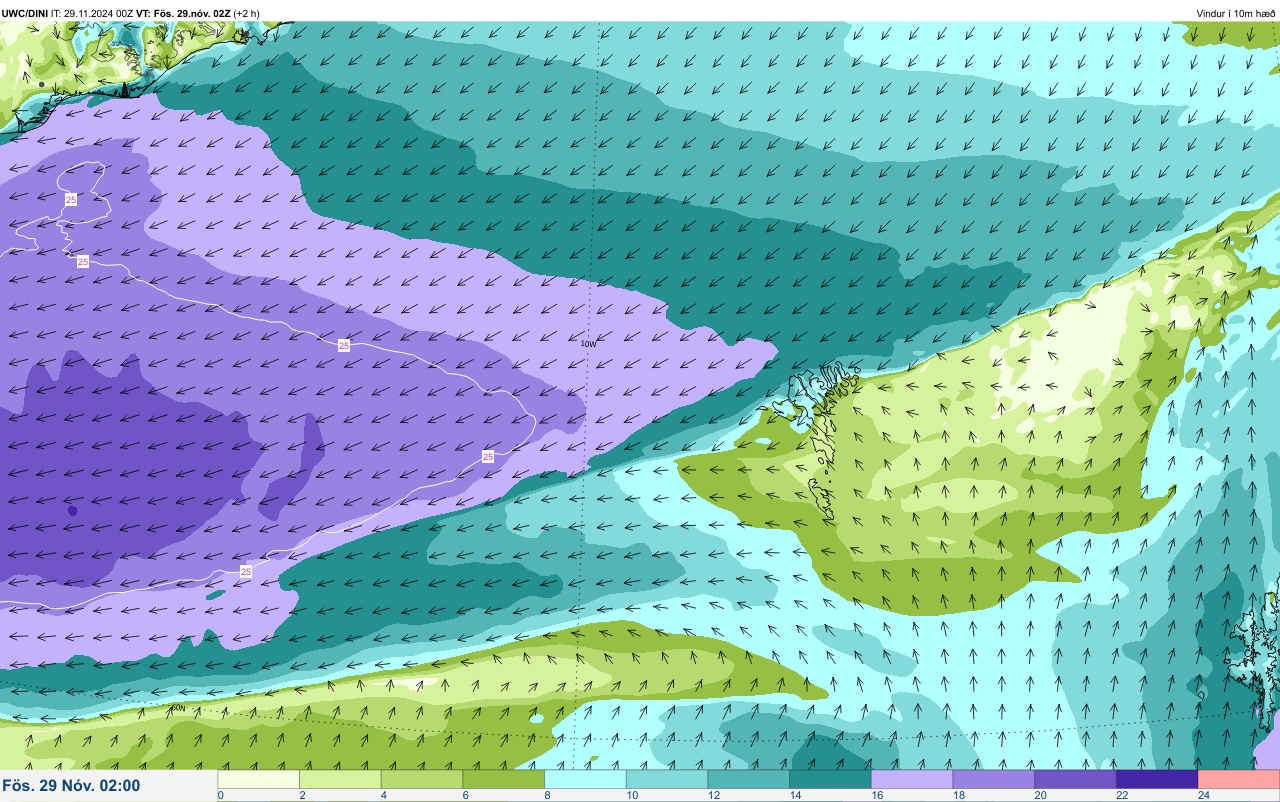The height and width of the screenshot is (802, 1280).
Task: Pick the 4–6 m/s green legend swatch
Action: (x=422, y=779)
